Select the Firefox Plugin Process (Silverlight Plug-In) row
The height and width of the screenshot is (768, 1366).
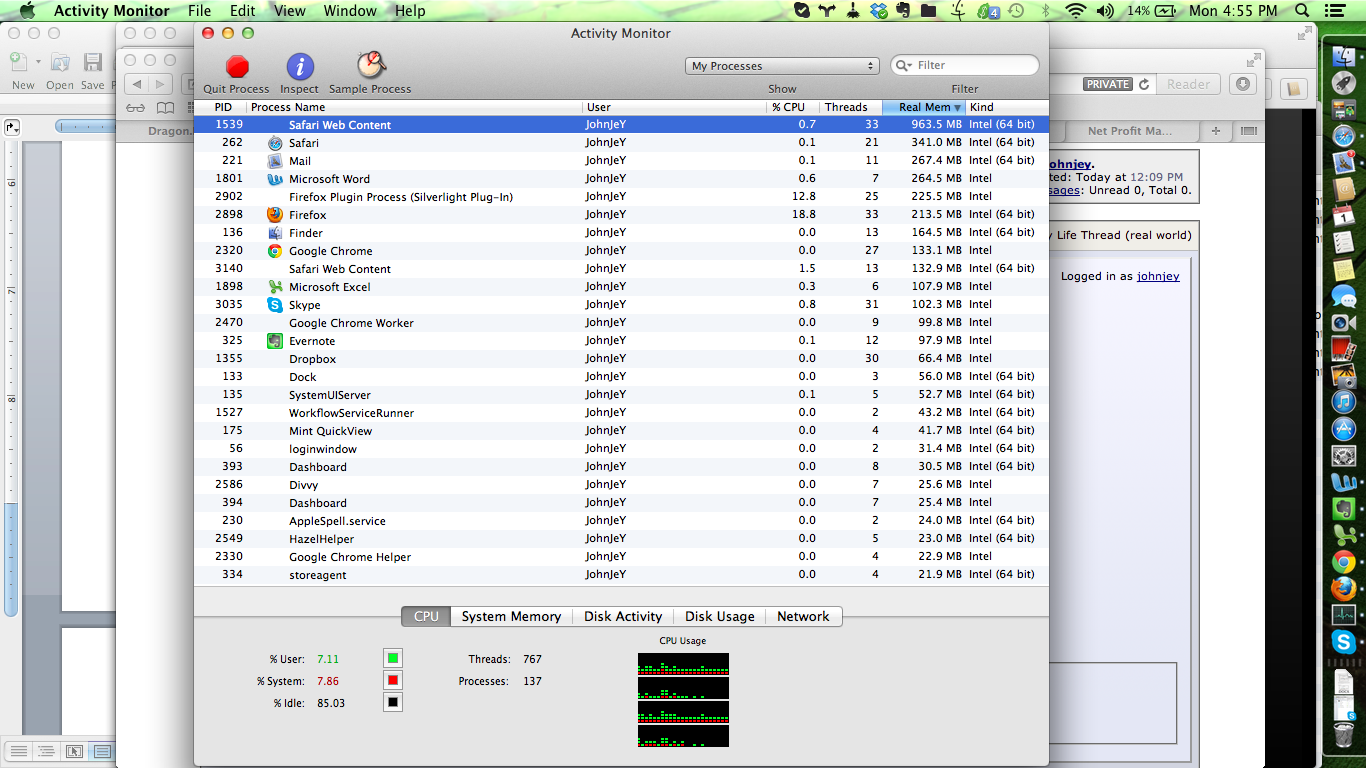click(621, 197)
